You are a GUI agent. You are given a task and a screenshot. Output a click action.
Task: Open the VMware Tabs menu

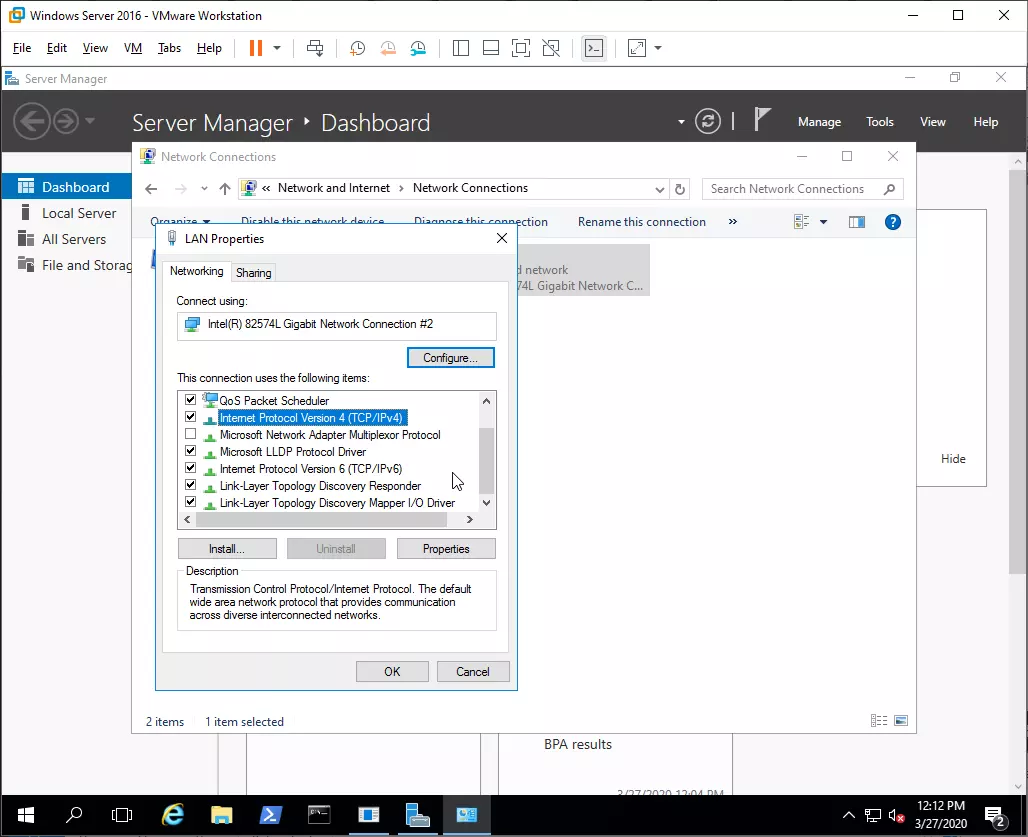pos(169,48)
